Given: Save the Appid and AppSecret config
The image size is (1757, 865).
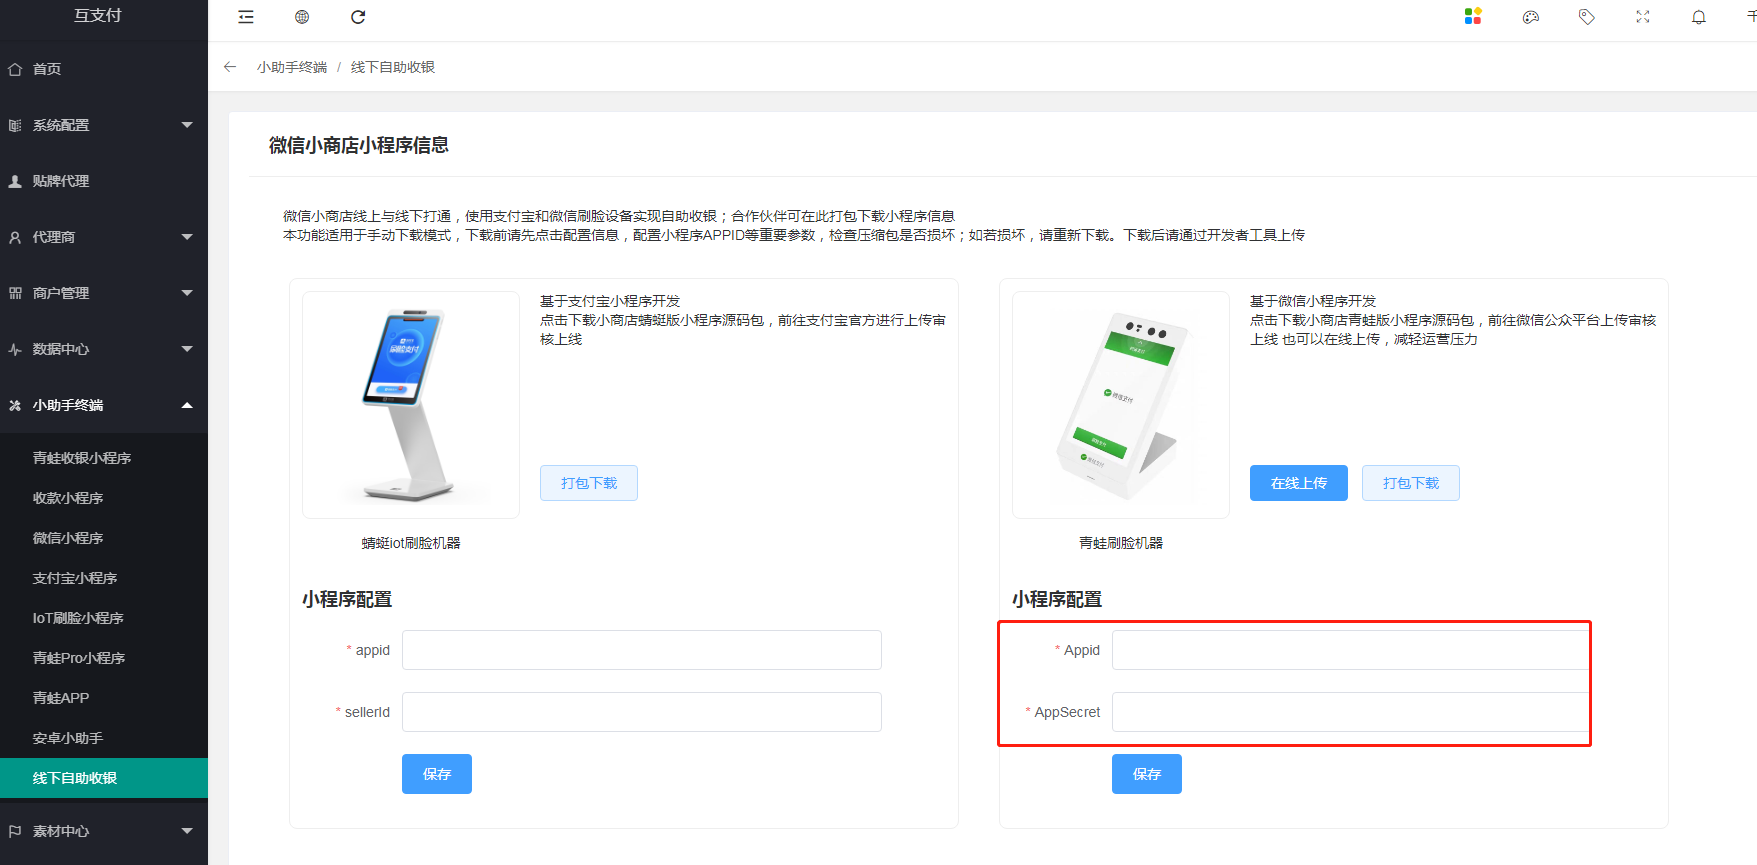Looking at the screenshot, I should pyautogui.click(x=1147, y=774).
